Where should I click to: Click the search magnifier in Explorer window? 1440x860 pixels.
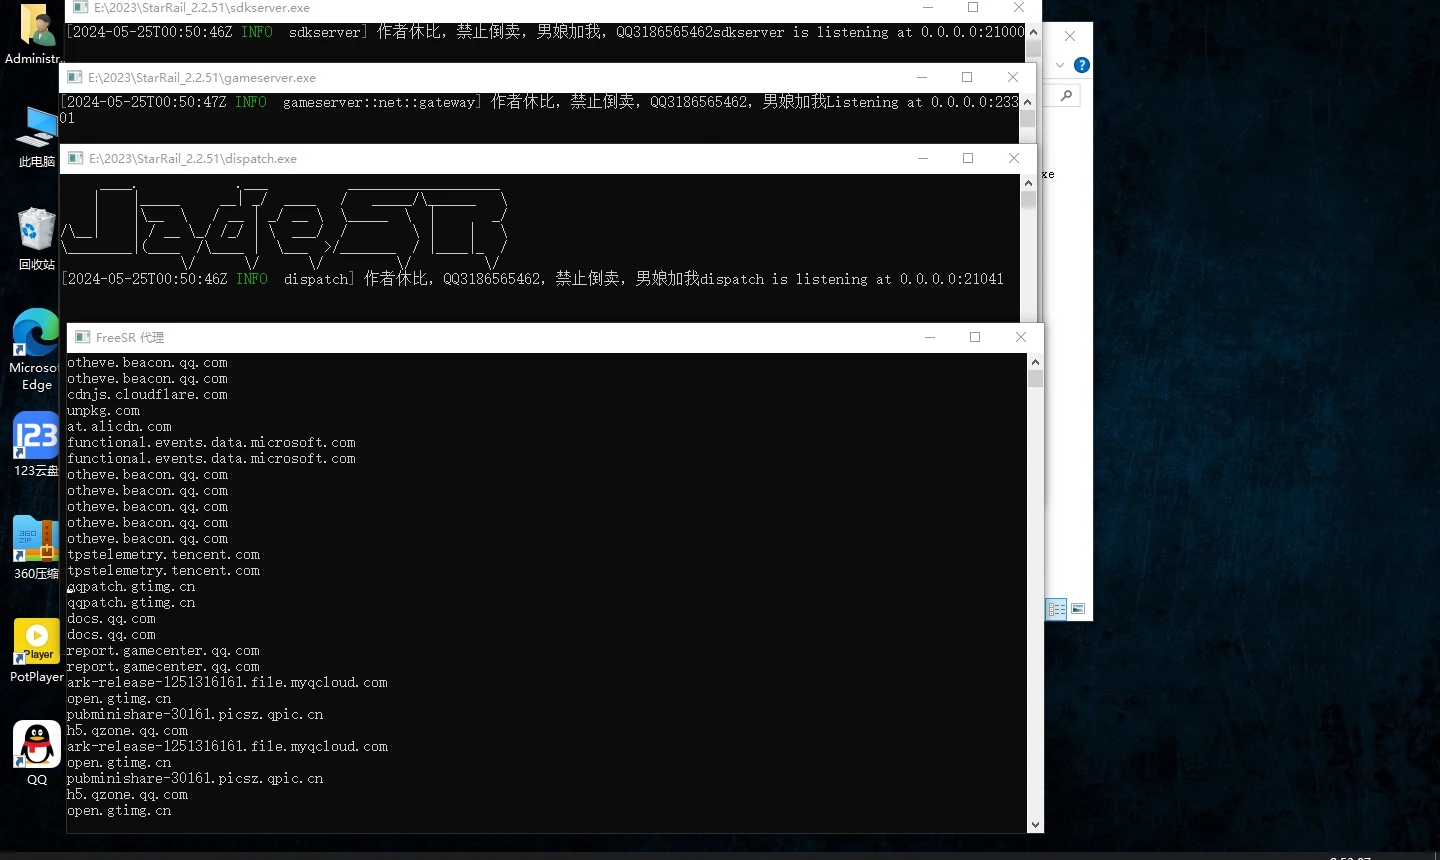coord(1067,96)
